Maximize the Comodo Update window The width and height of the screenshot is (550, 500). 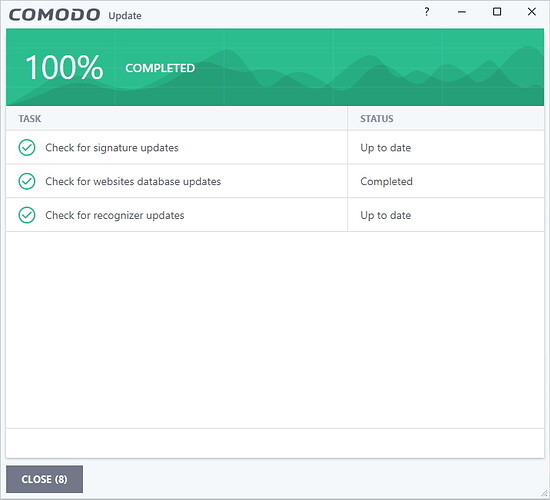coord(497,12)
